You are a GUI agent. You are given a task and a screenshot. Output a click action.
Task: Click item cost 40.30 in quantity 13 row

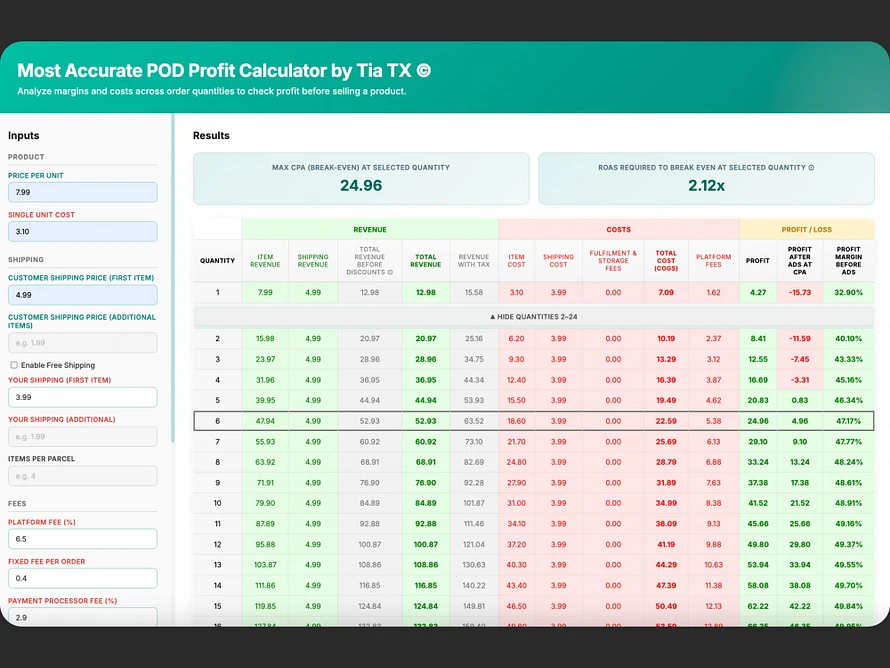tap(516, 565)
